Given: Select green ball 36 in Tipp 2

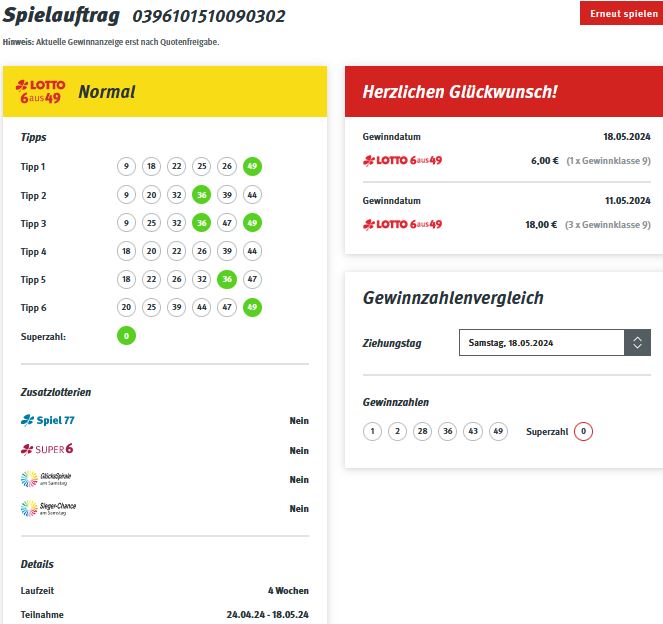Looking at the screenshot, I should 202,195.
